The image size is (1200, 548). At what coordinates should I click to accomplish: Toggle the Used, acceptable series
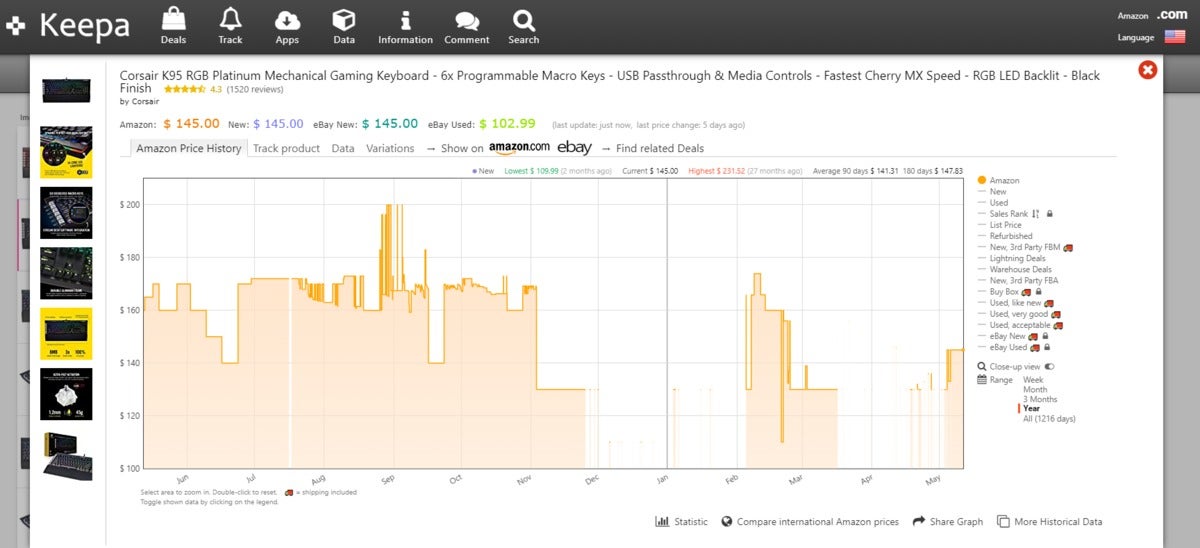point(1020,325)
